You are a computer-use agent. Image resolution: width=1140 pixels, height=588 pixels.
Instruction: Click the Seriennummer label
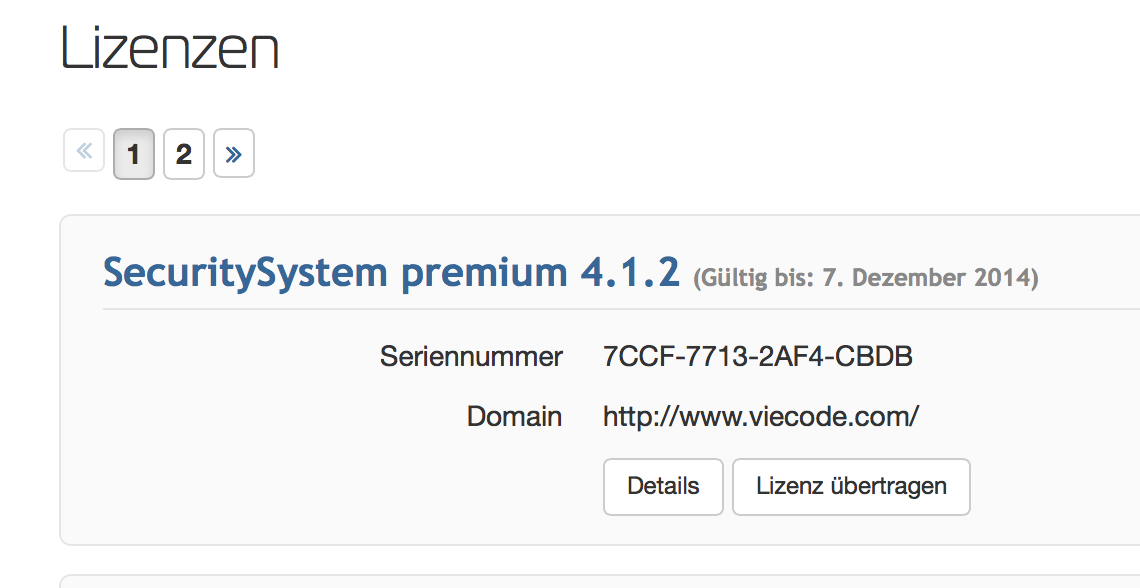tap(471, 356)
